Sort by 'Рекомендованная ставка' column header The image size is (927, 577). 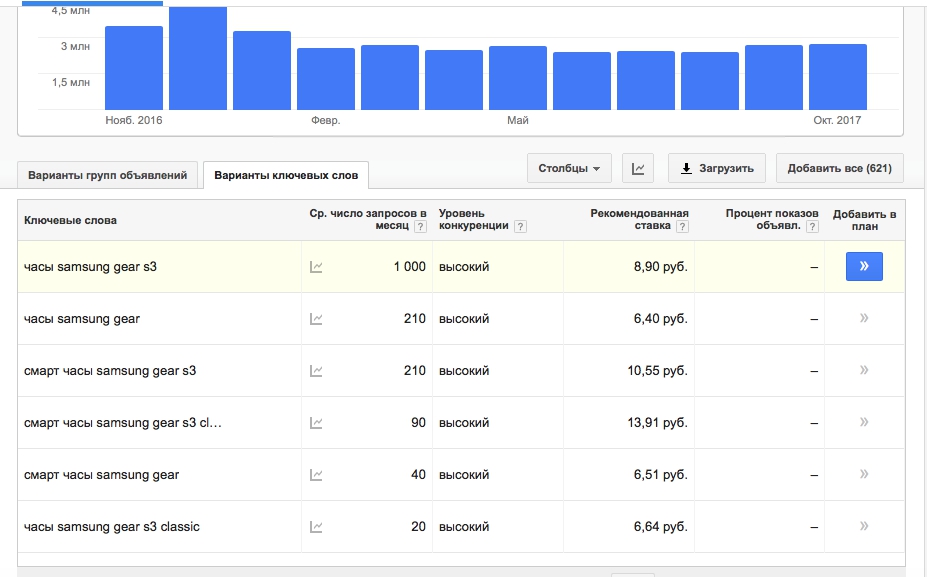(x=639, y=219)
